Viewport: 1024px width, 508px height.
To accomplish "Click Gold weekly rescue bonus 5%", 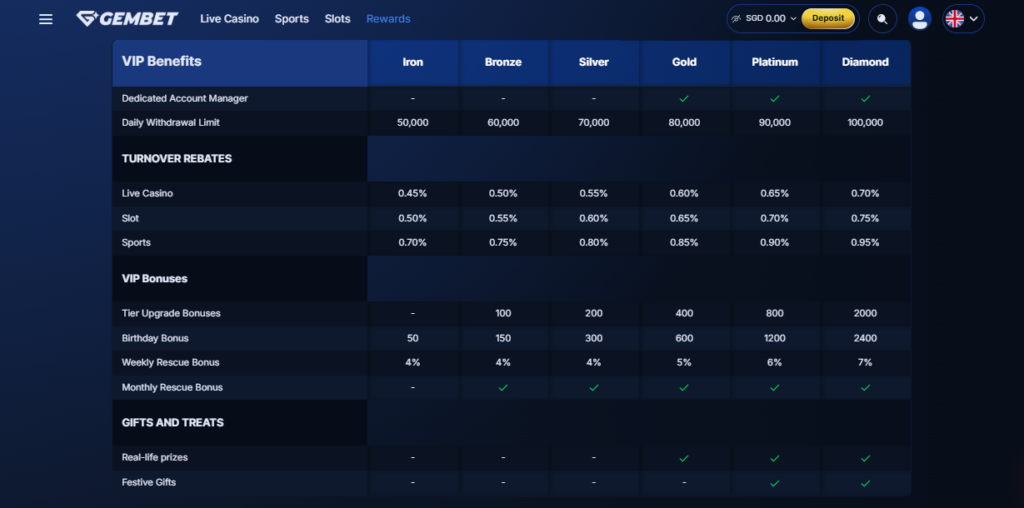I will point(684,362).
